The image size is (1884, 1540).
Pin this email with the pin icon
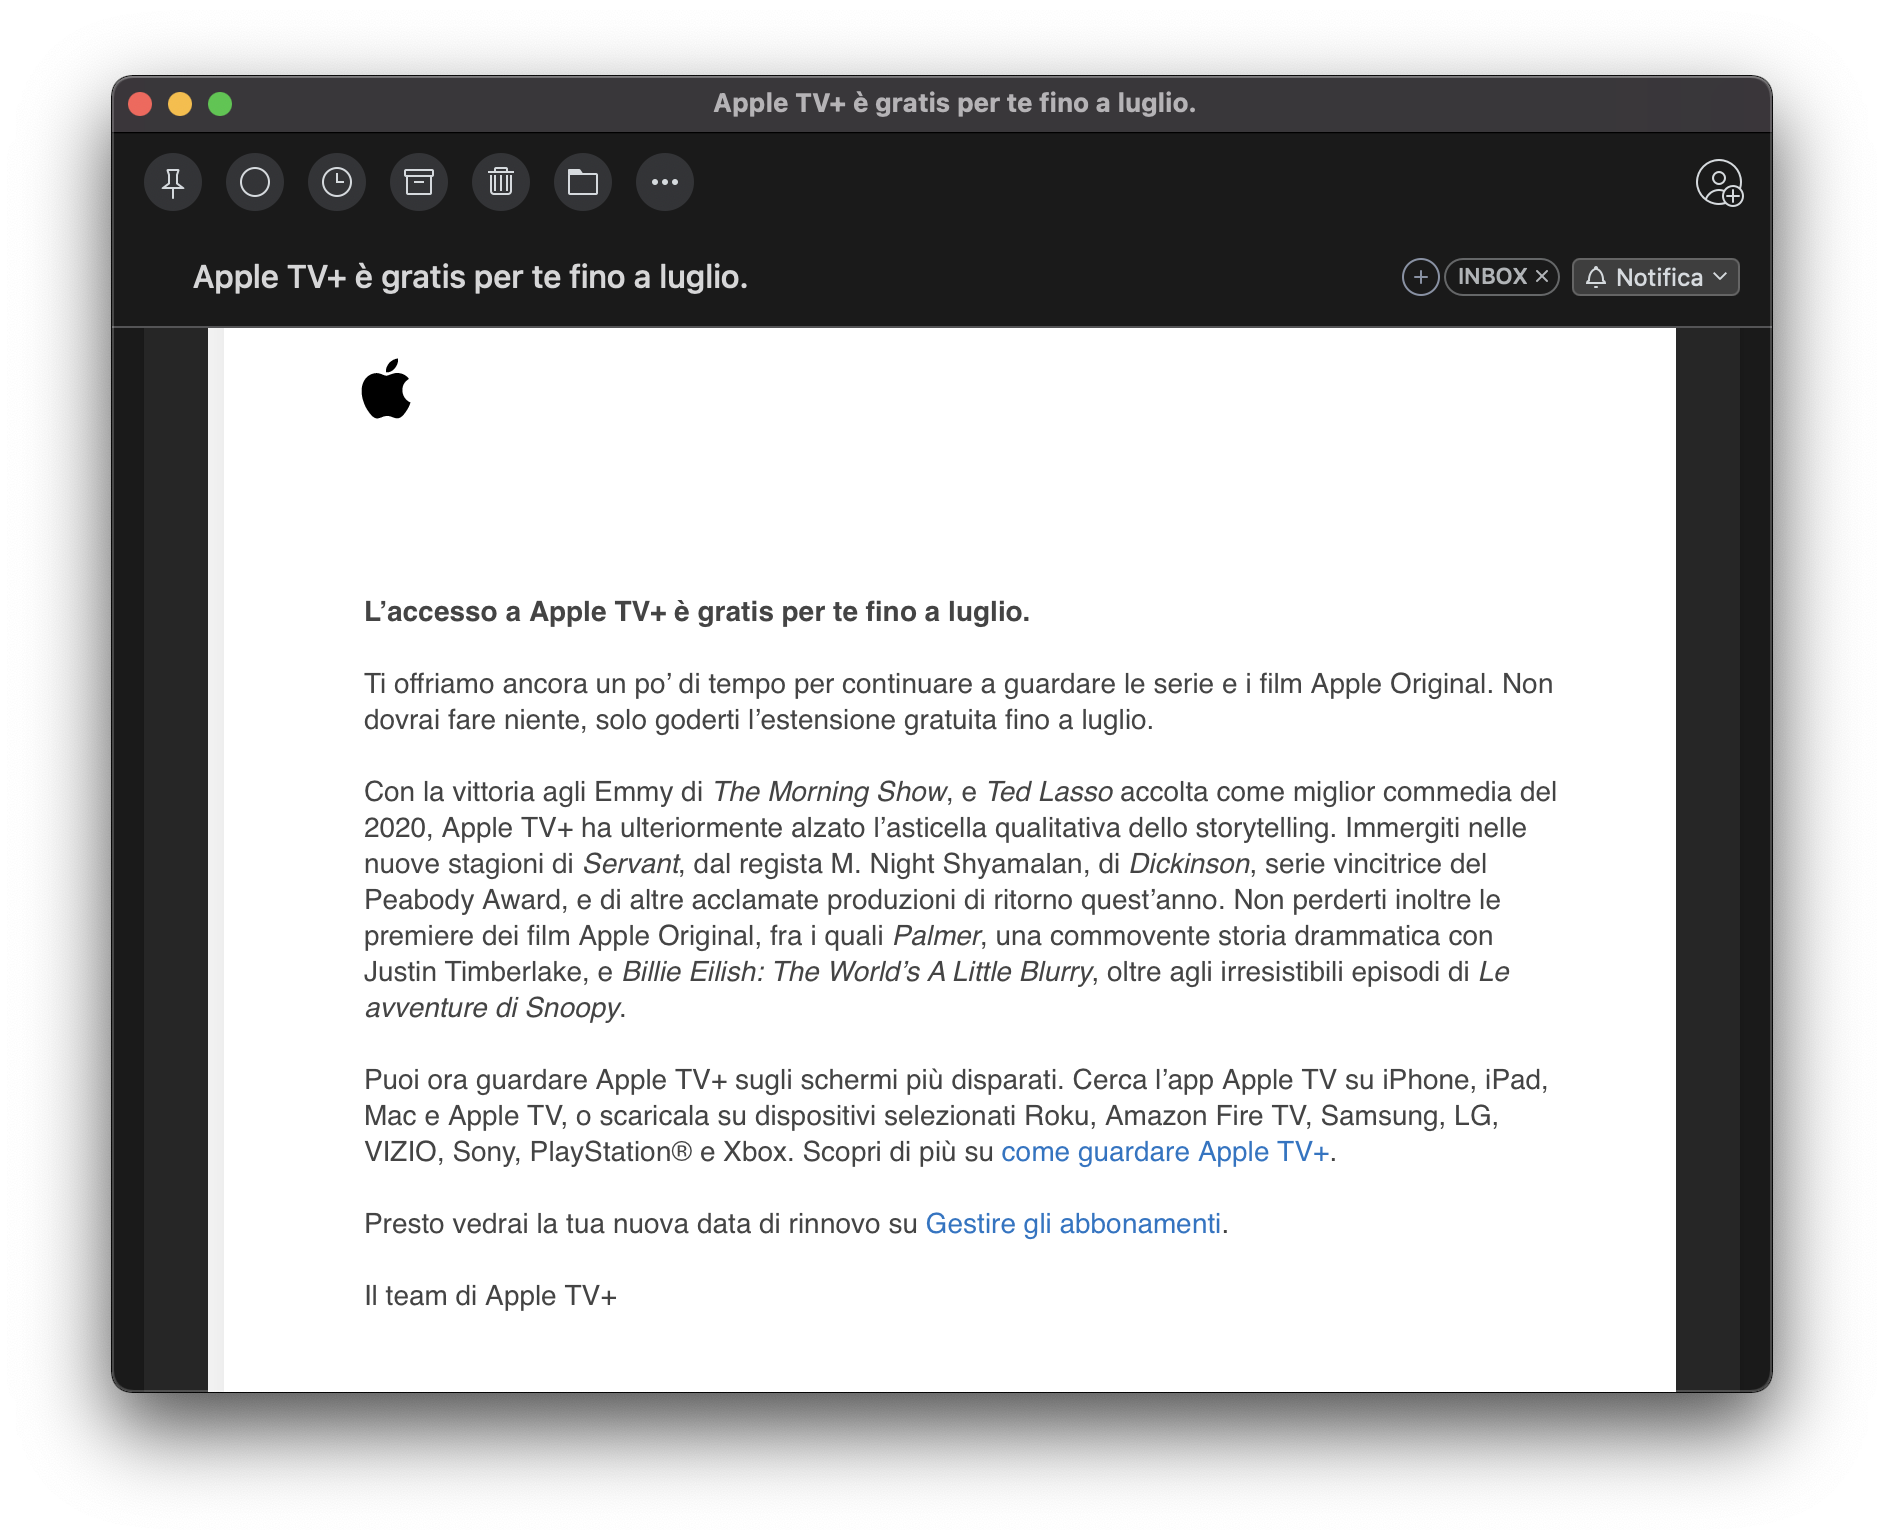(173, 182)
